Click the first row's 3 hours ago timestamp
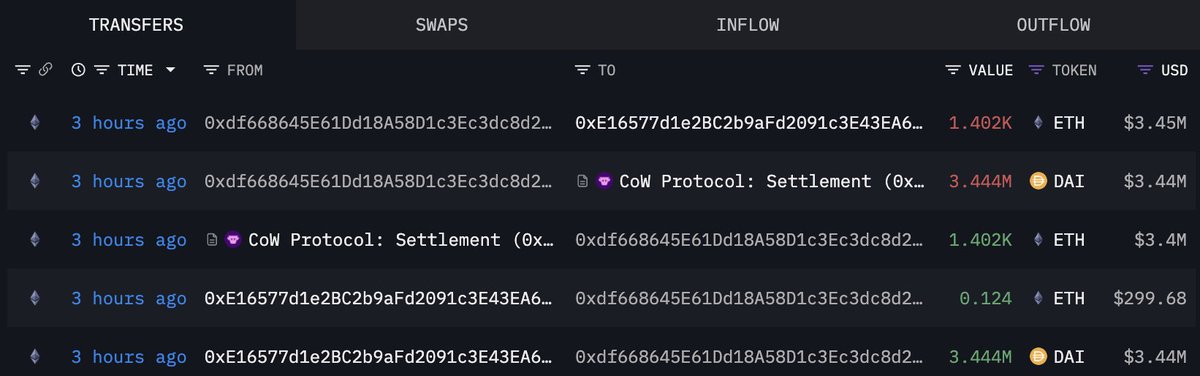1200x376 pixels. point(129,123)
